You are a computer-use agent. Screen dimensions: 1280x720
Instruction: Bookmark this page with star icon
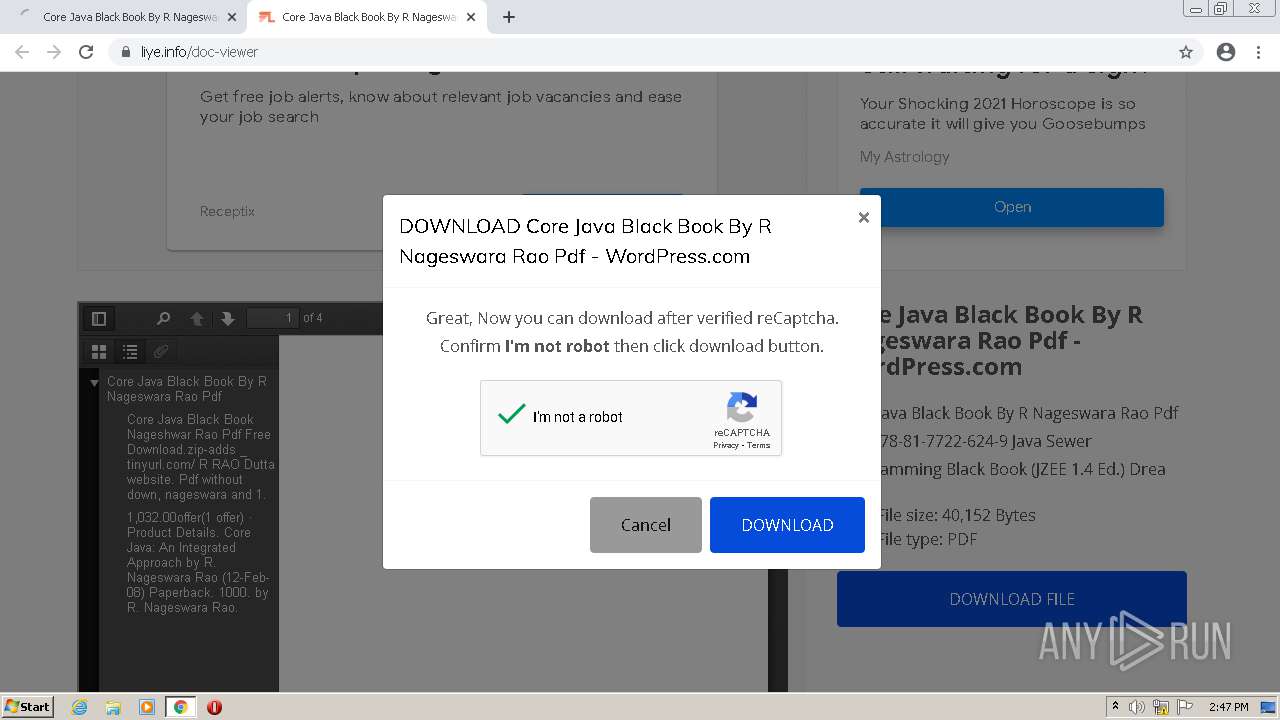(1186, 52)
